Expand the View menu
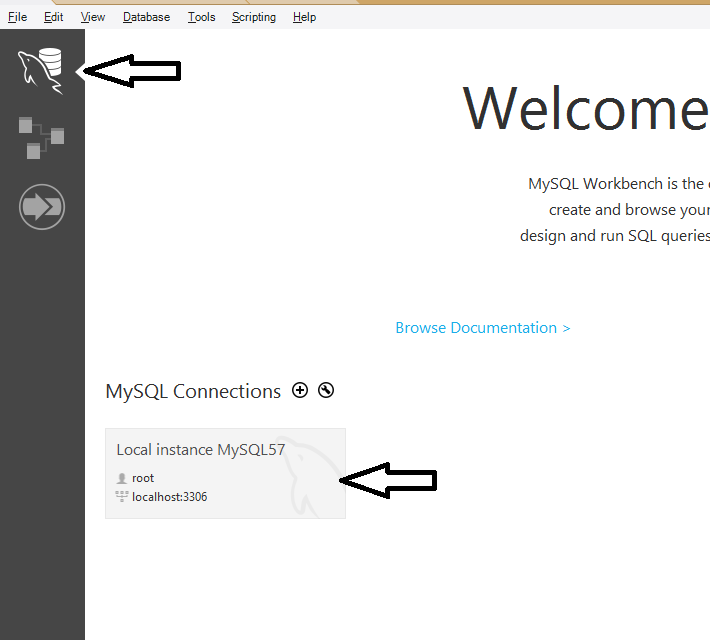 pyautogui.click(x=92, y=17)
